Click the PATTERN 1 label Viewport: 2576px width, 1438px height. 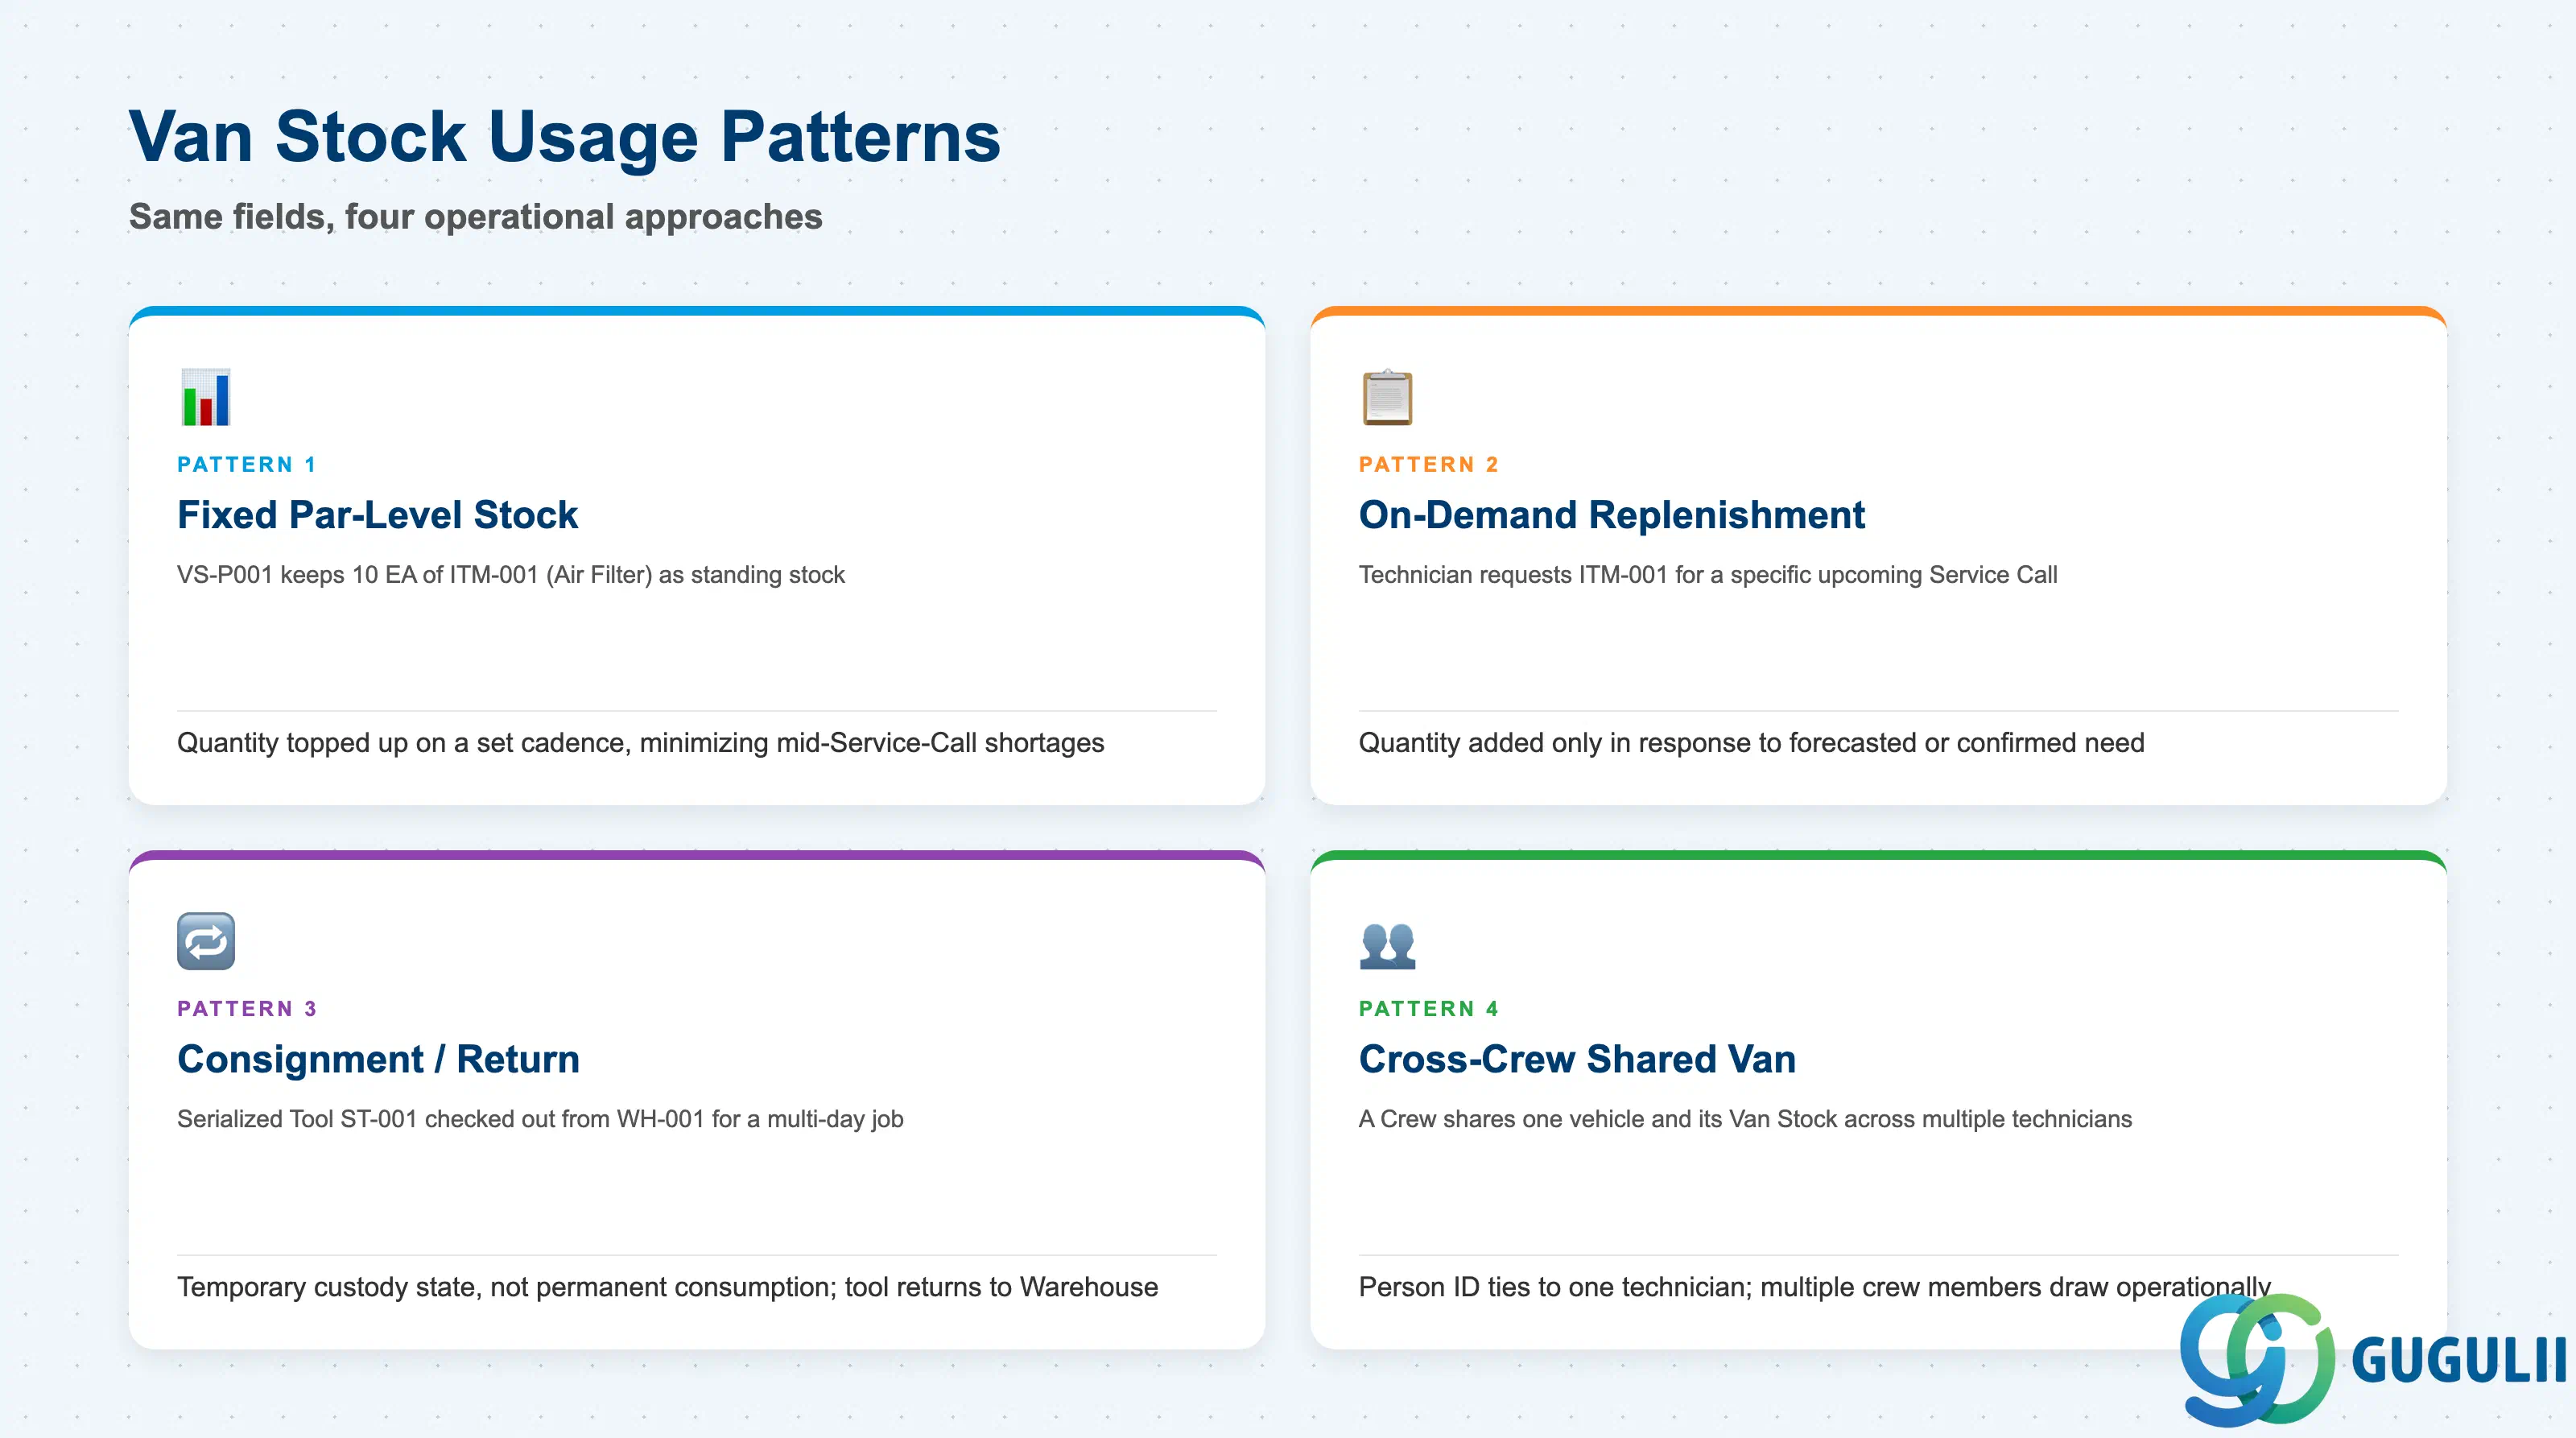[x=247, y=464]
